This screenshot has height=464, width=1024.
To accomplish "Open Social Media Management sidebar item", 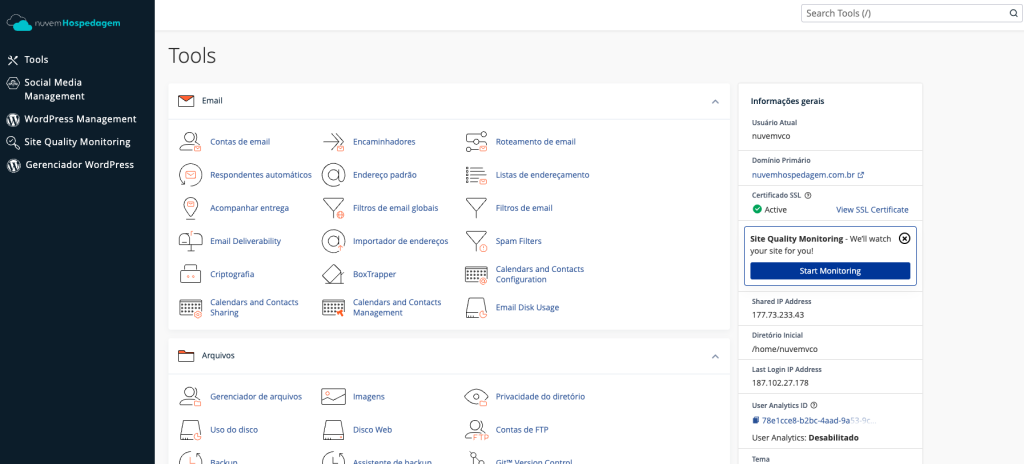I will point(54,89).
